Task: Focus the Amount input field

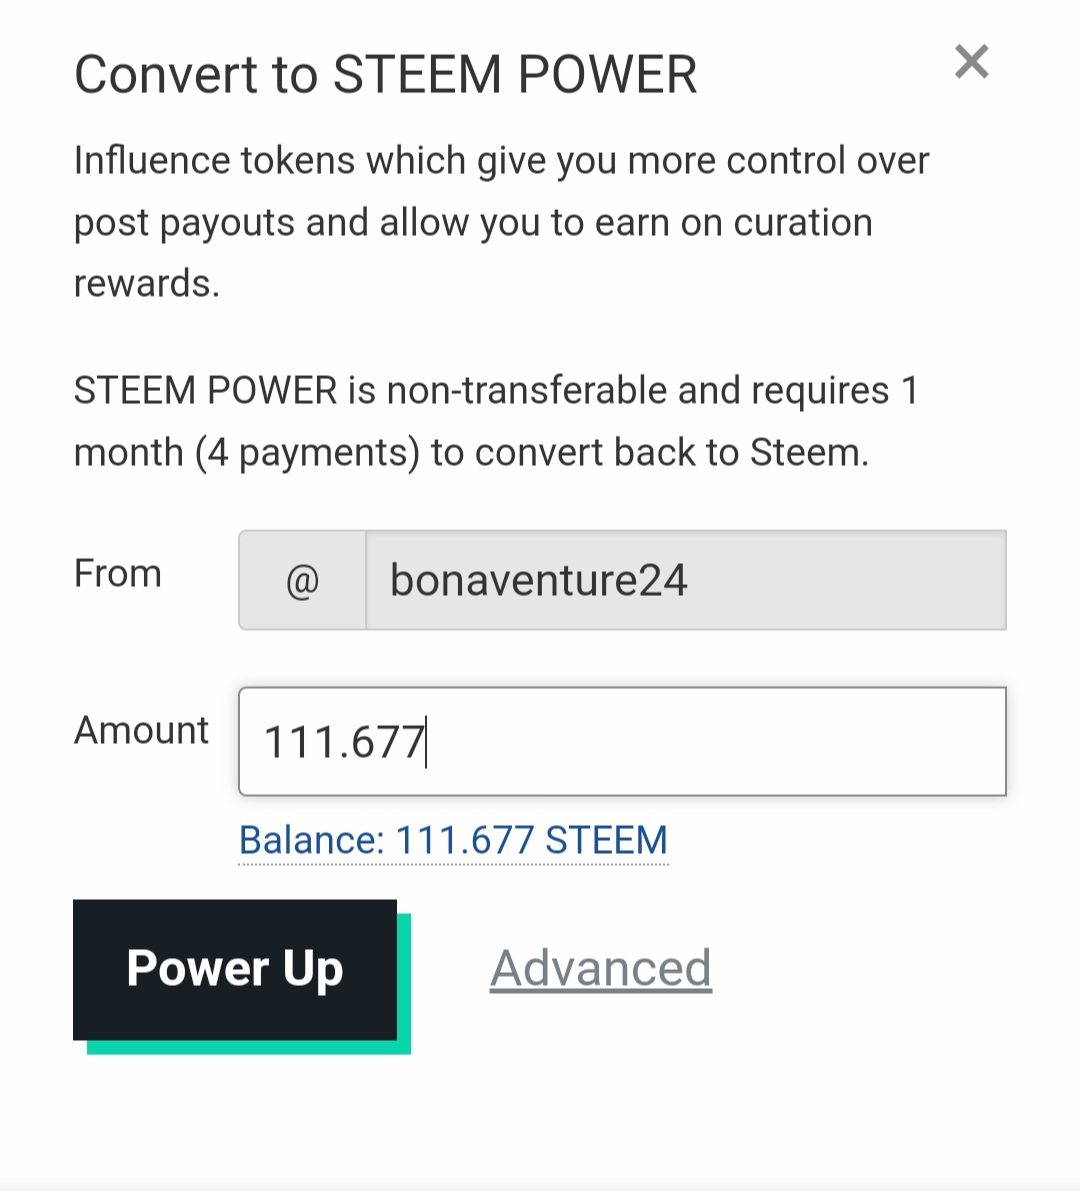Action: (x=622, y=741)
